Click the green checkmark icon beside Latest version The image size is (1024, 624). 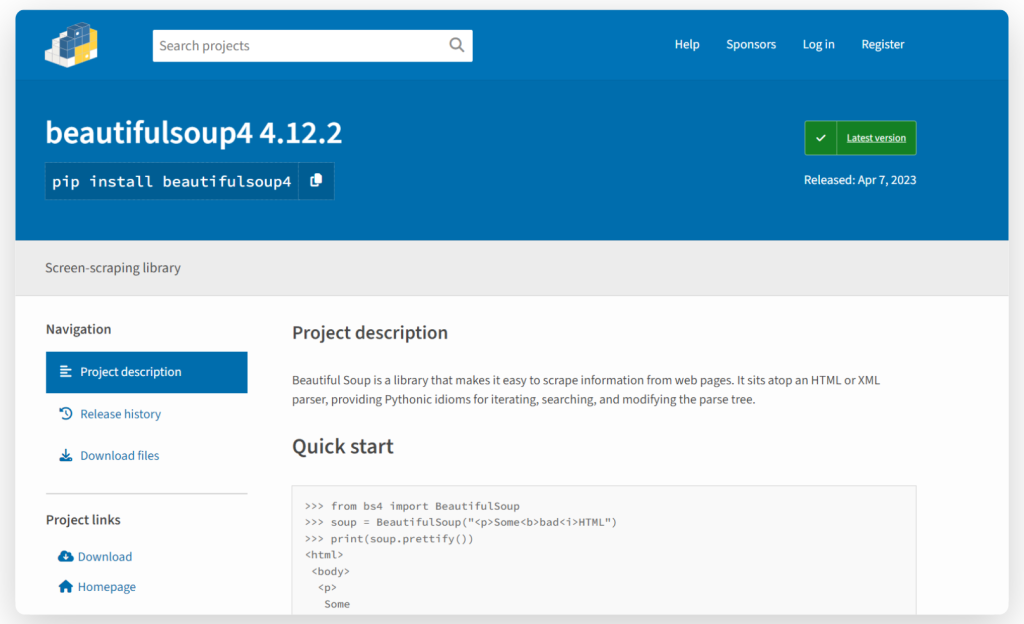(820, 138)
